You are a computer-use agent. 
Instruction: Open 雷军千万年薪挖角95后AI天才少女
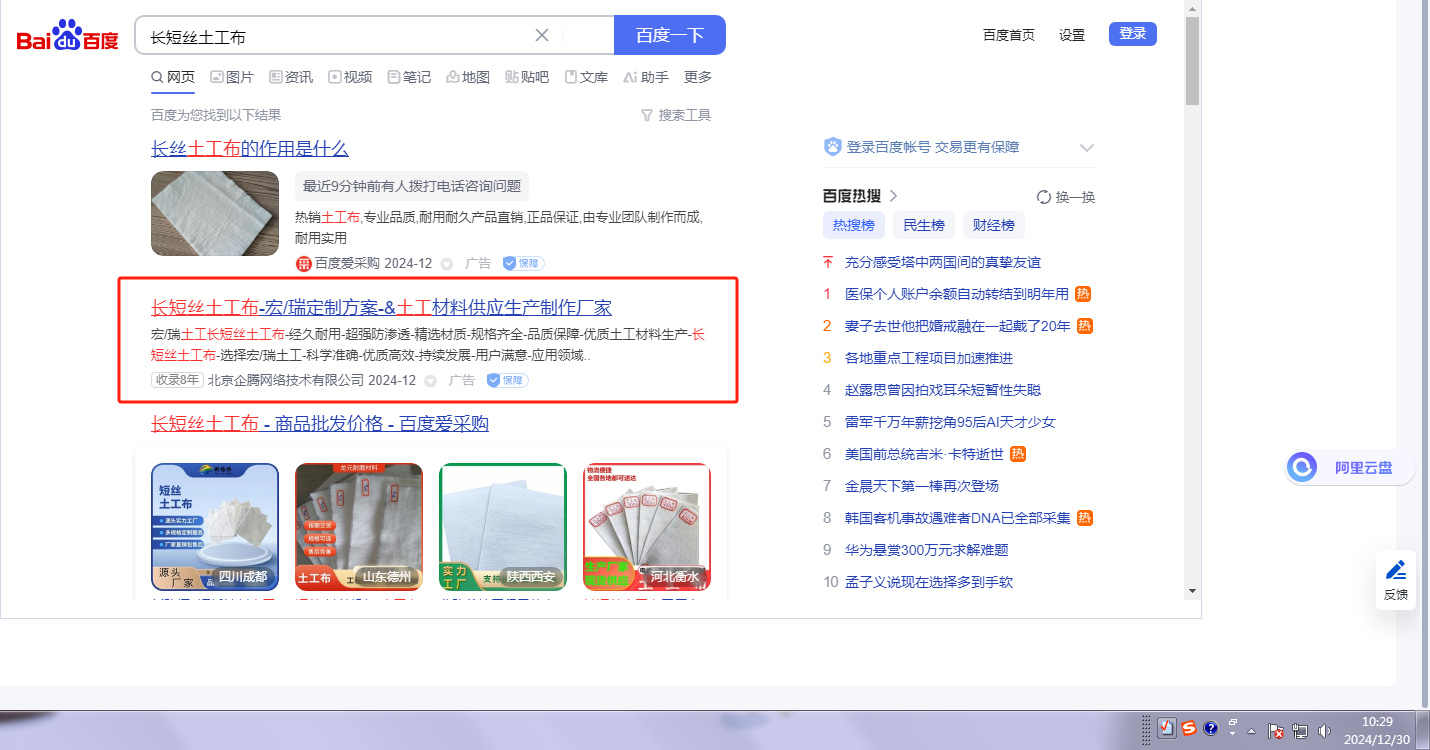click(950, 422)
